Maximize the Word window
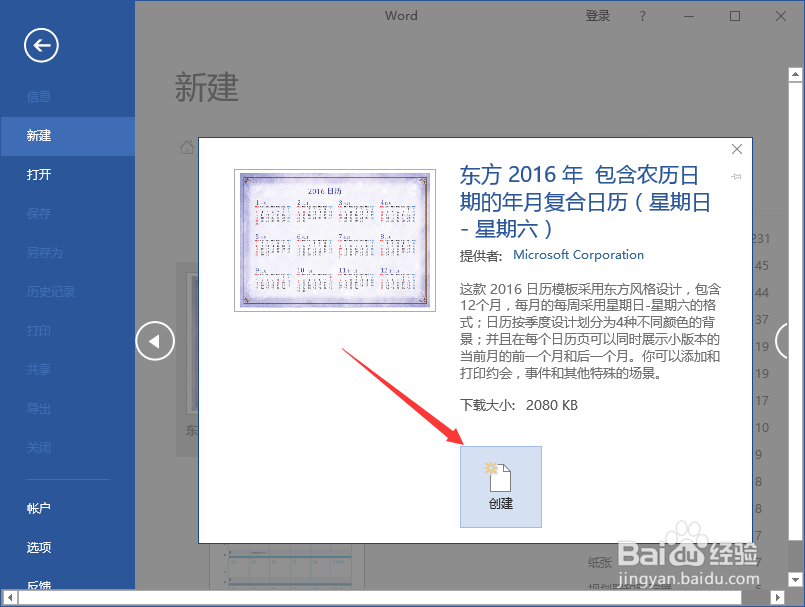This screenshot has width=805, height=607. click(735, 16)
